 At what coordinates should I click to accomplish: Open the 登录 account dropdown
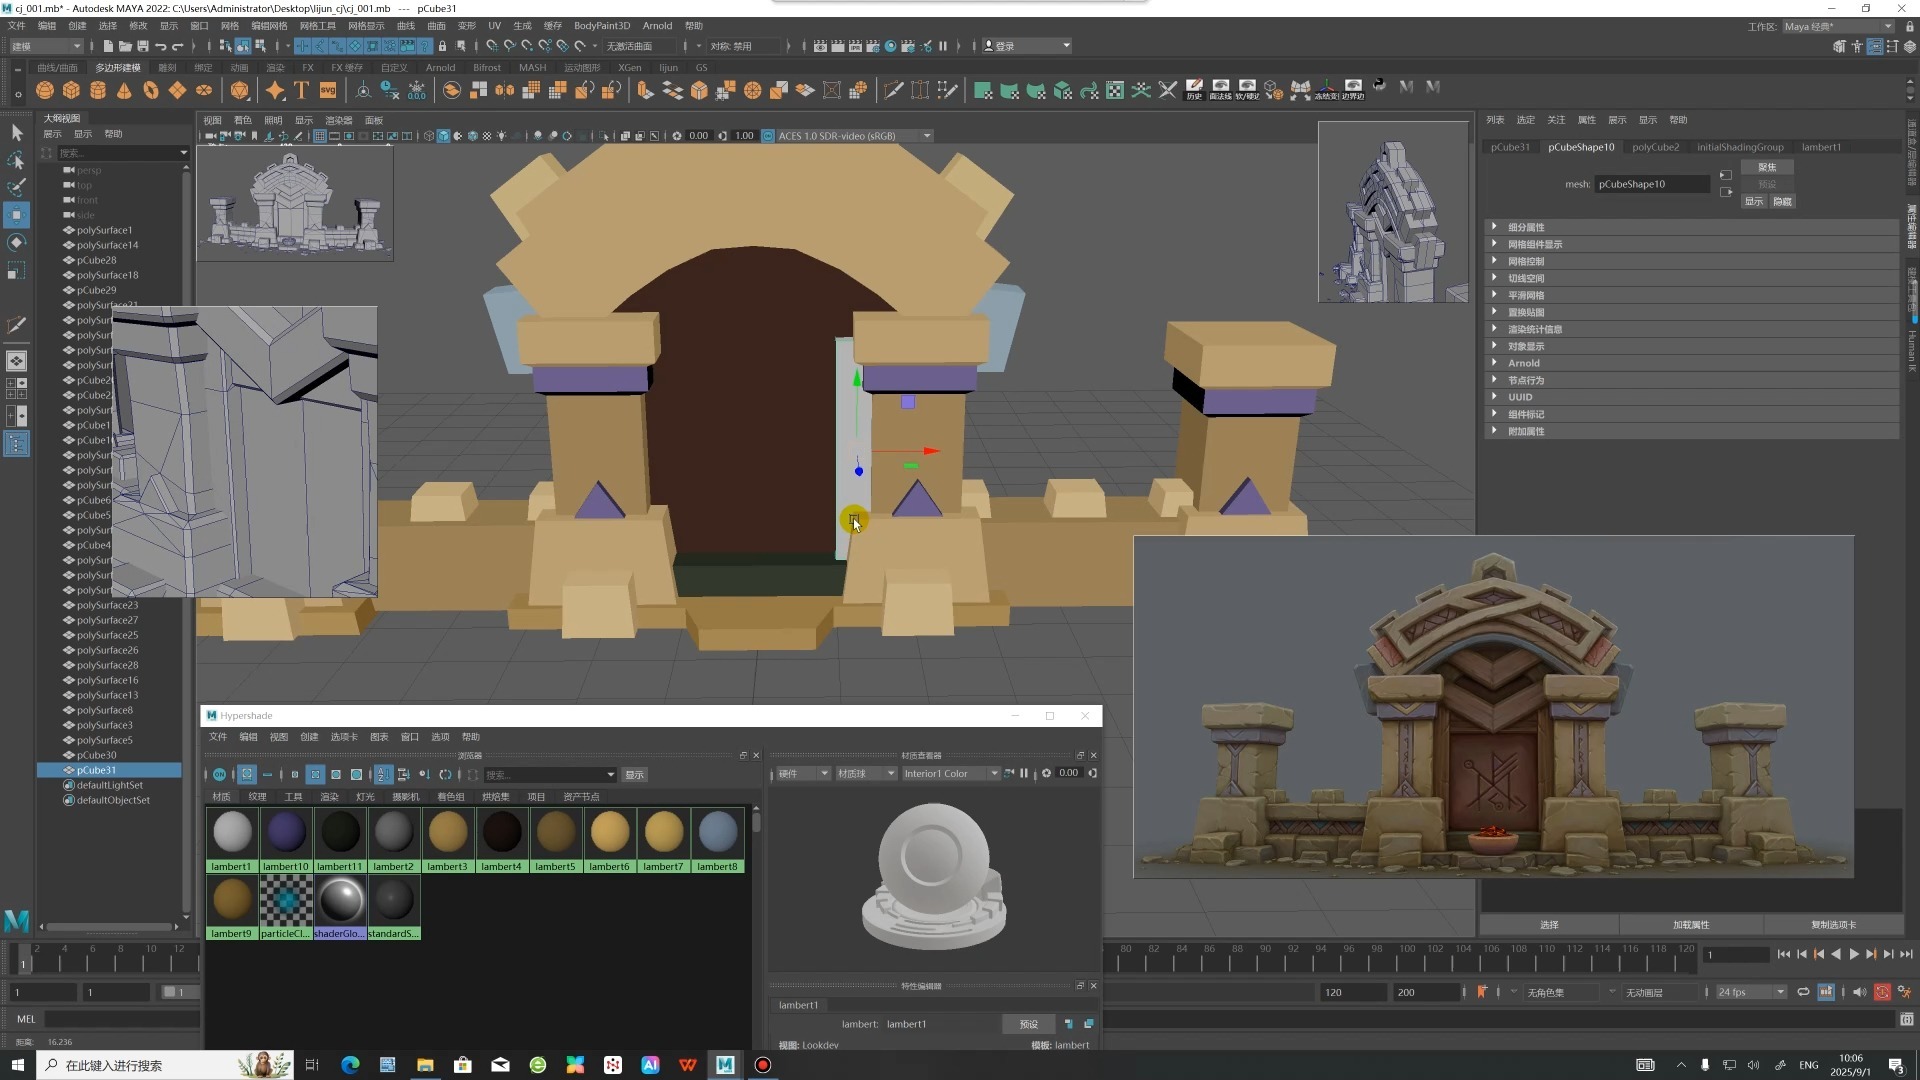point(1026,46)
